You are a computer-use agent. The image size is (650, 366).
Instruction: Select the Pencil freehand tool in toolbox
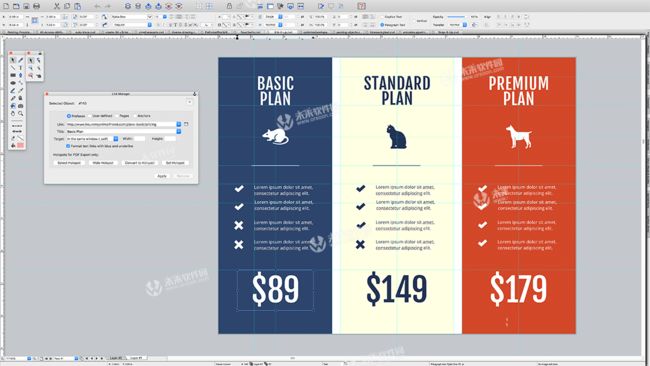click(13, 91)
